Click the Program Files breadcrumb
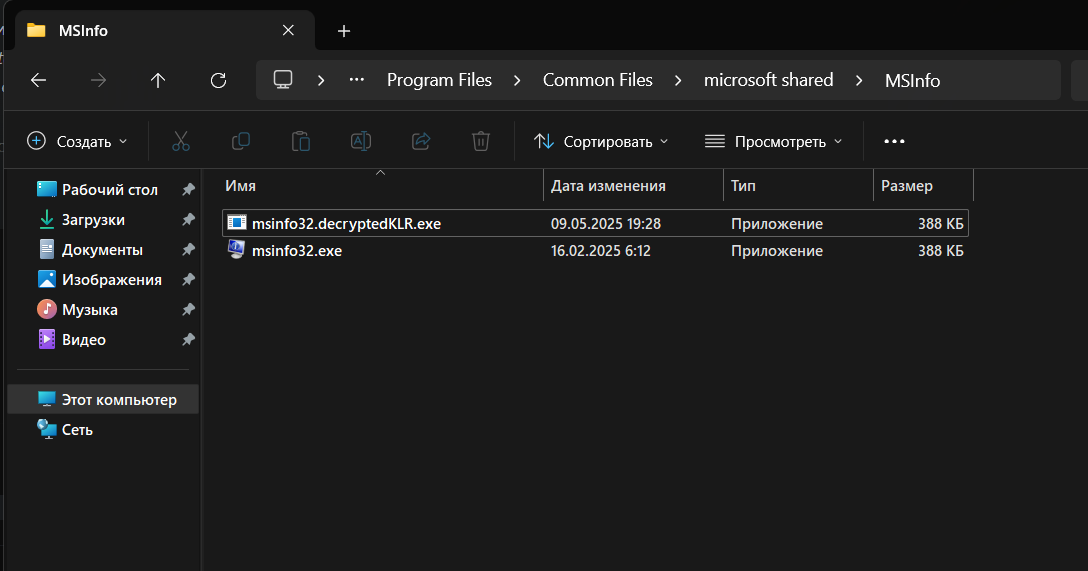1088x571 pixels. [439, 80]
